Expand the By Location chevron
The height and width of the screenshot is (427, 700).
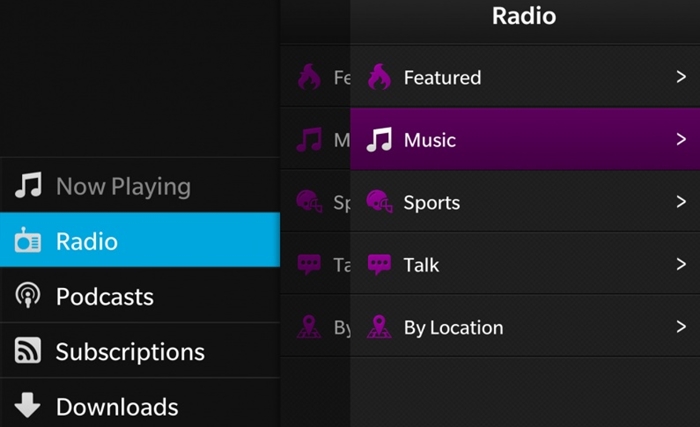[x=681, y=327]
